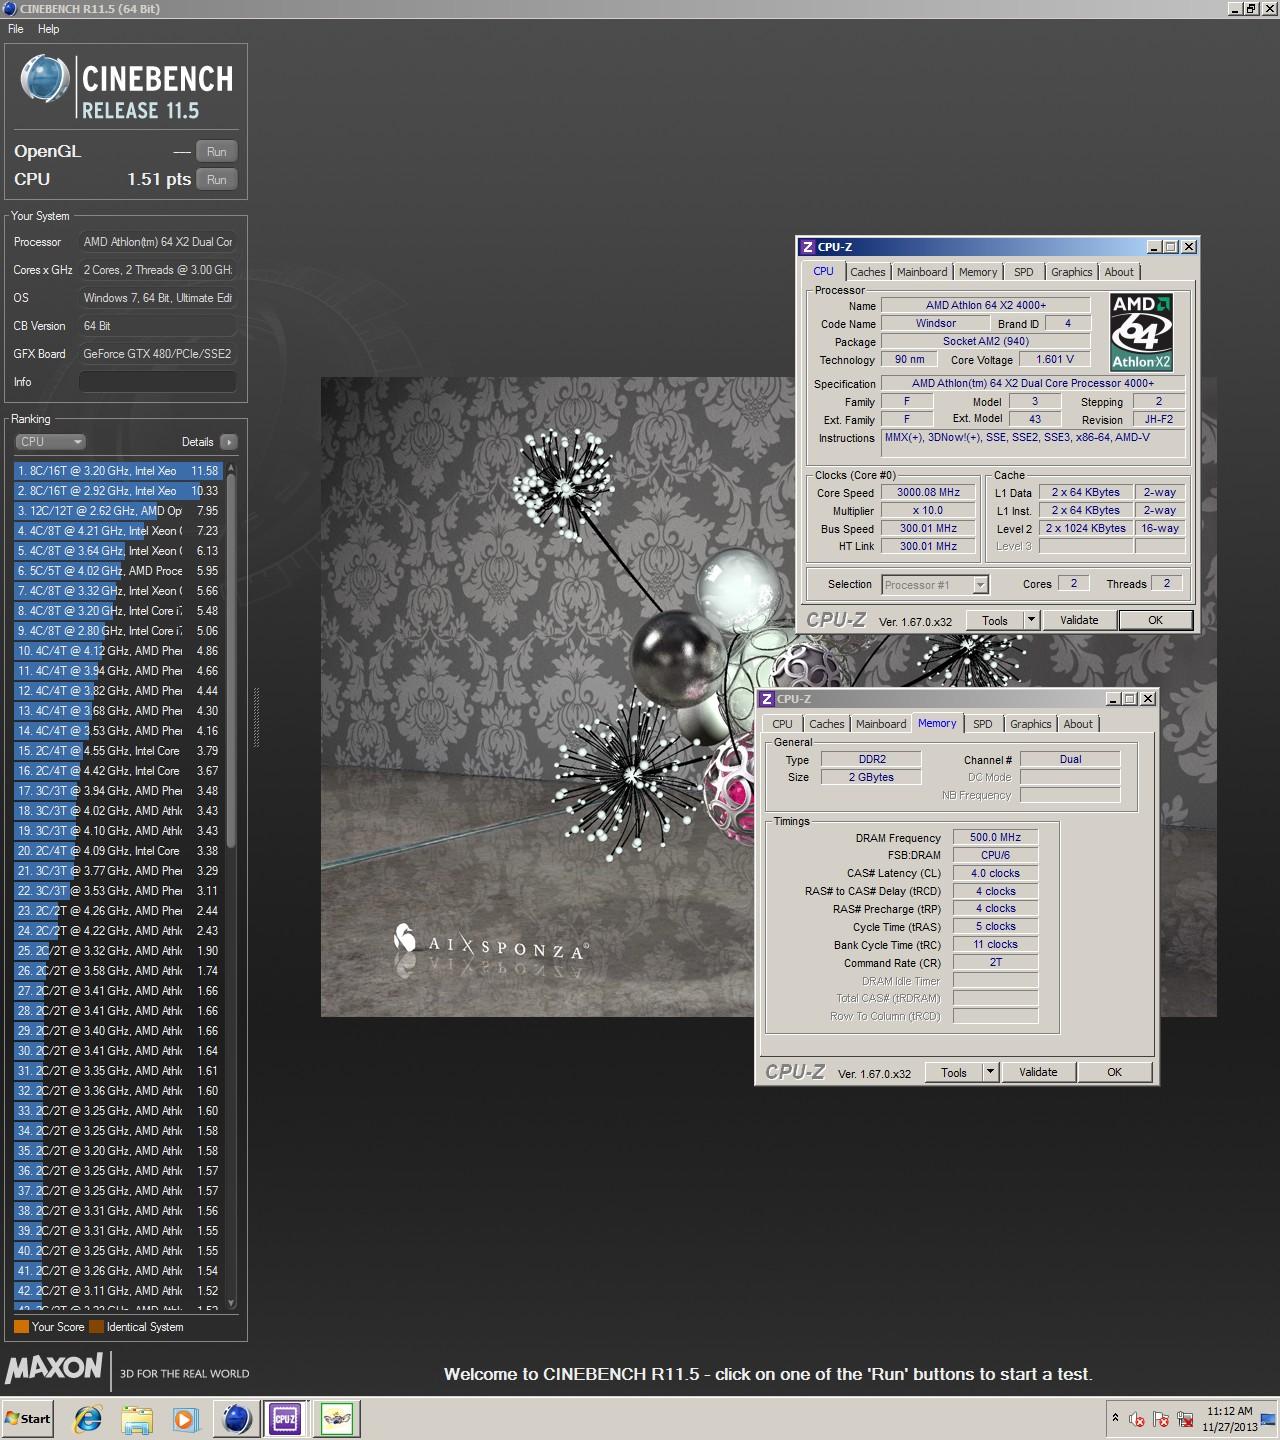Open Mainboard tab in upper CPU-Z window
This screenshot has width=1280, height=1440.
(x=922, y=272)
